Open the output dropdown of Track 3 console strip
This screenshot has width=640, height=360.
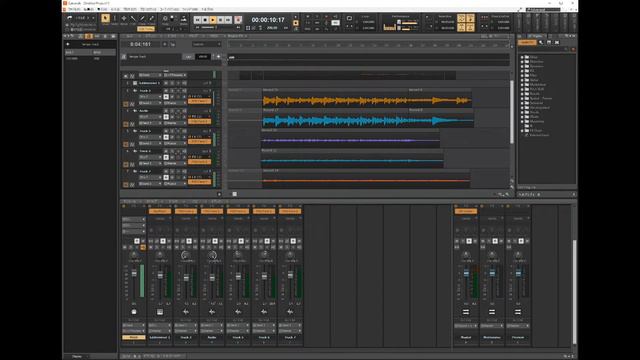186,331
